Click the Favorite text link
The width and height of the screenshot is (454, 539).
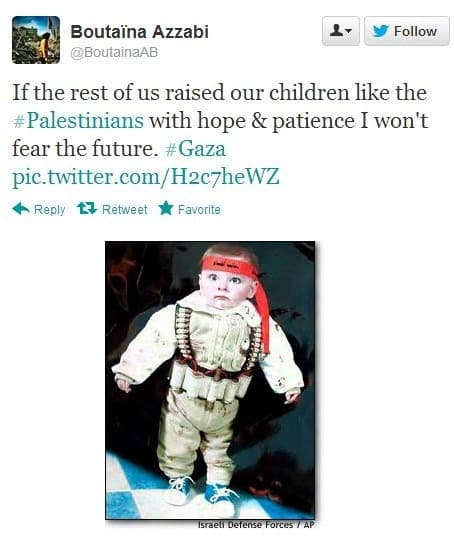pyautogui.click(x=199, y=209)
